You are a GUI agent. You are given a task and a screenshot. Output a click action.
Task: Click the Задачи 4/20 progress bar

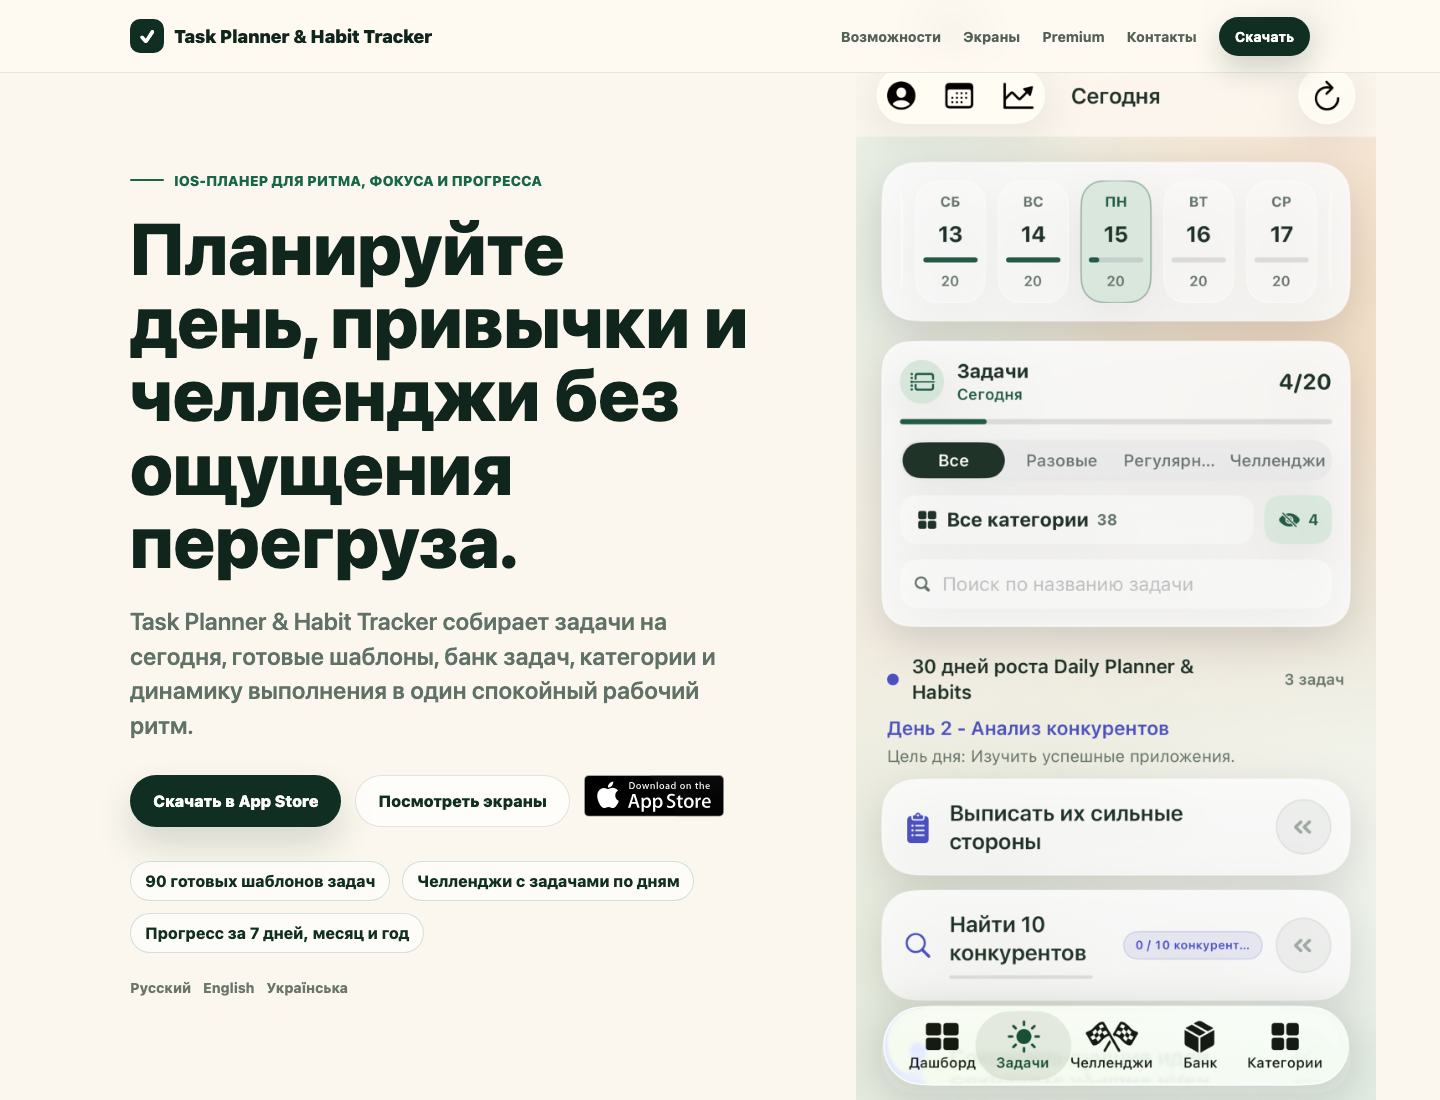pos(1116,422)
